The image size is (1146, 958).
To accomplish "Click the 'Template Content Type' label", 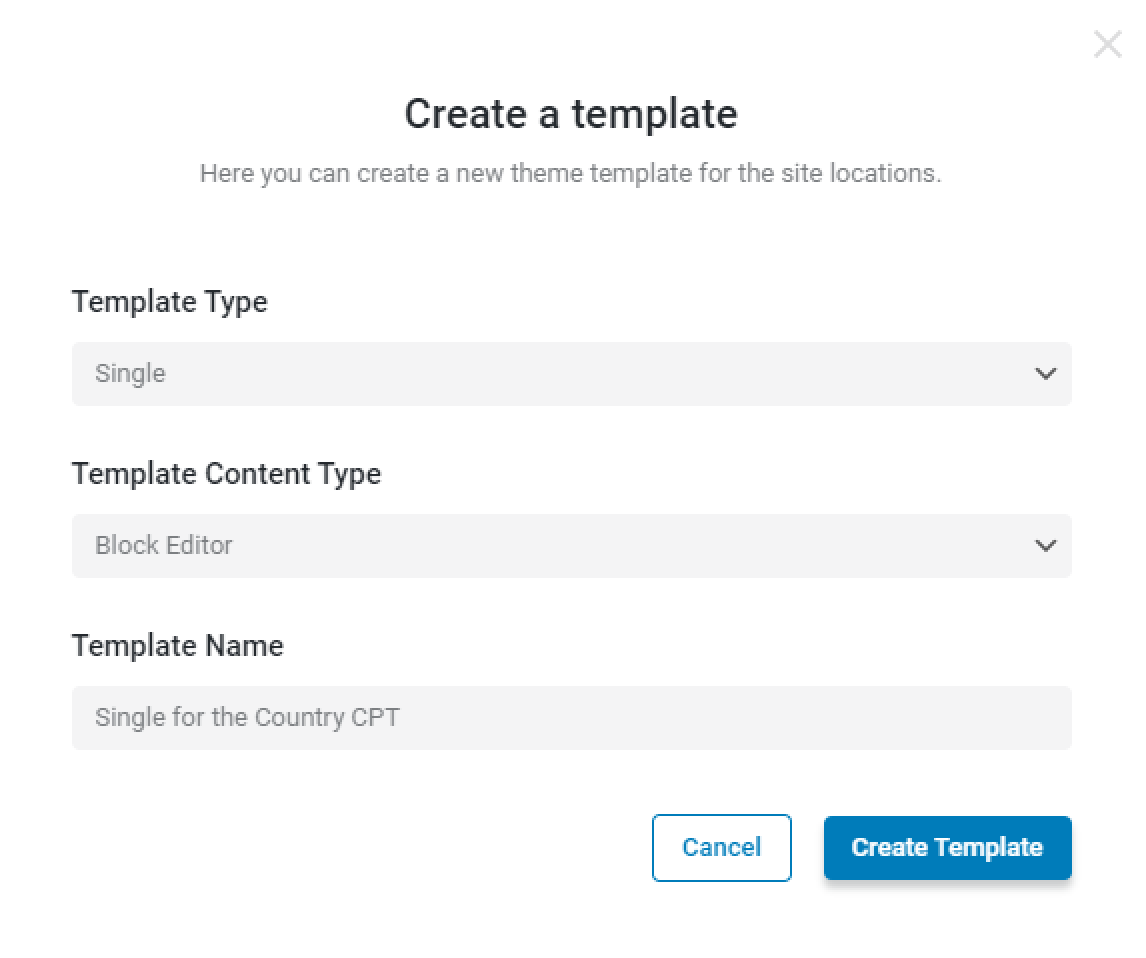I will click(x=227, y=474).
